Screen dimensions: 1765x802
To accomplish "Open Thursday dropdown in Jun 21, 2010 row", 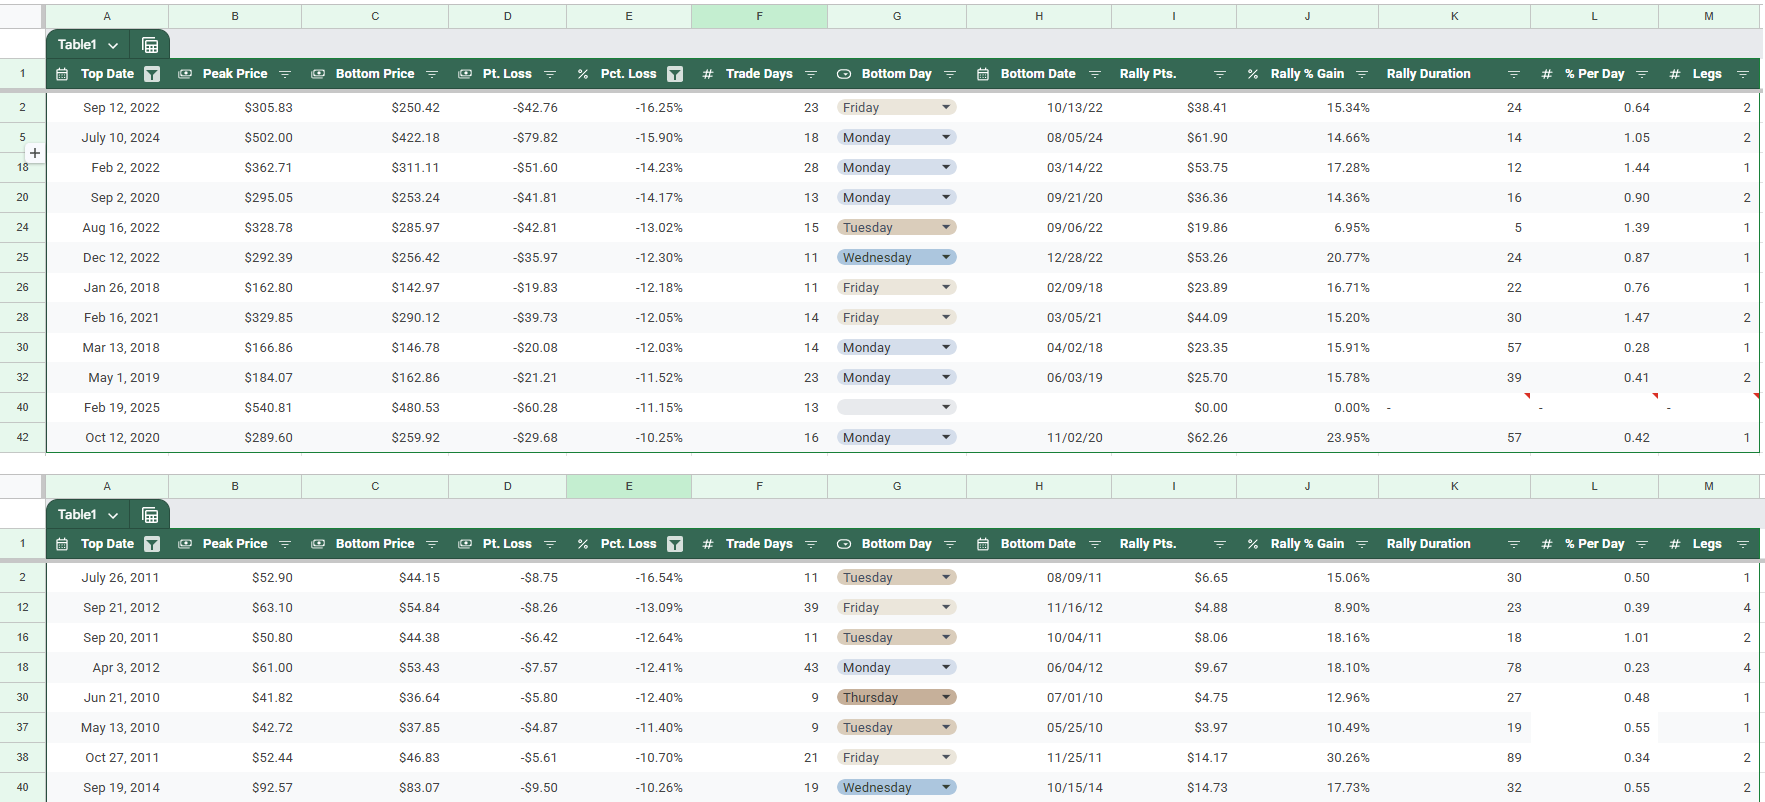I will pyautogui.click(x=946, y=697).
